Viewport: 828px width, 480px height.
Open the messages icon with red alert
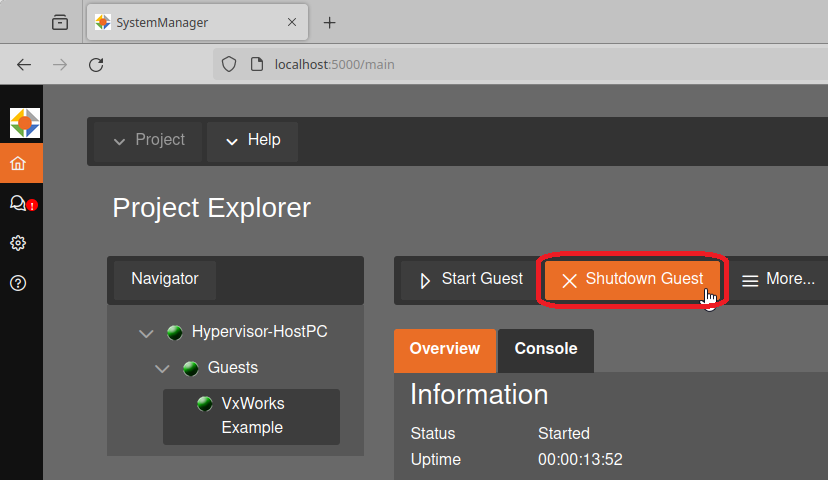pos(23,203)
